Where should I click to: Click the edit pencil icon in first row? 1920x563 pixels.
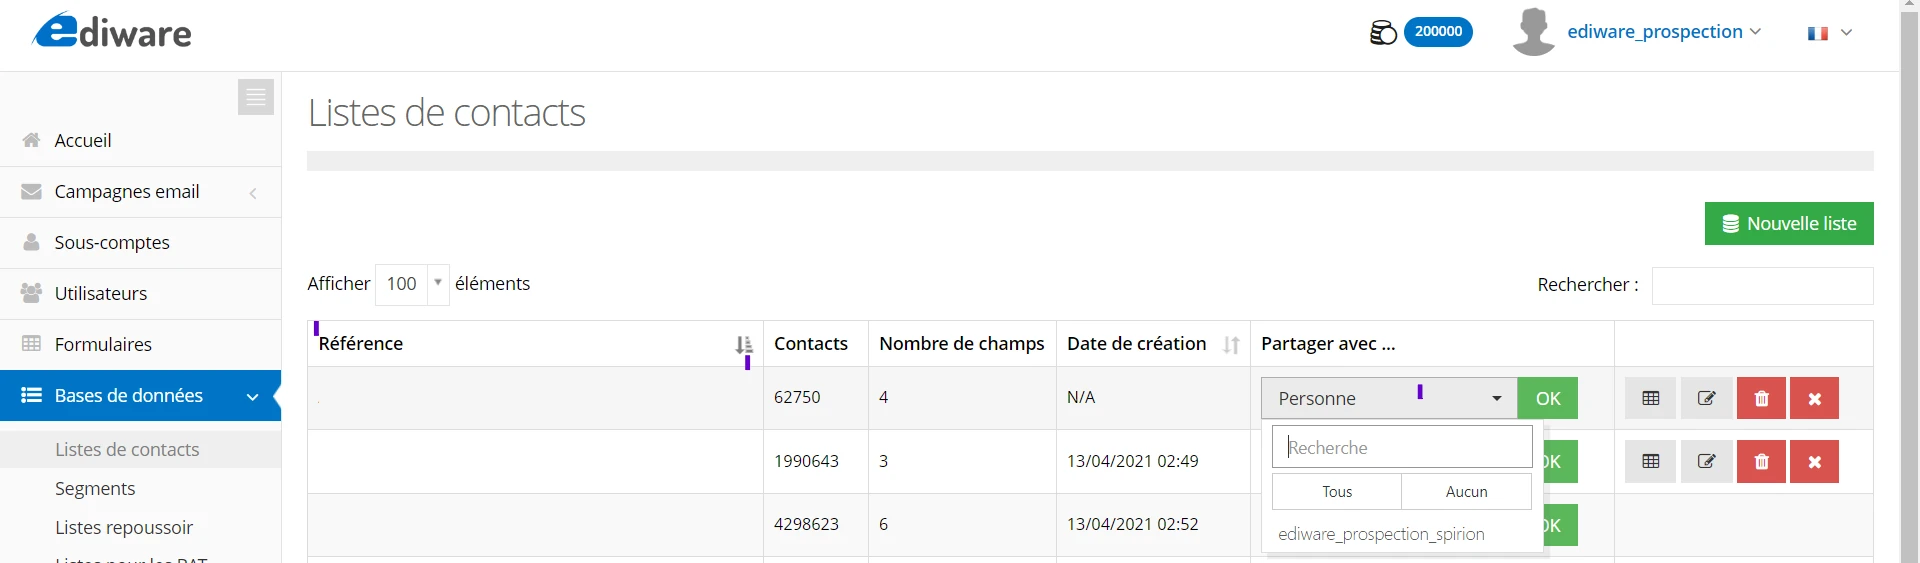point(1707,398)
